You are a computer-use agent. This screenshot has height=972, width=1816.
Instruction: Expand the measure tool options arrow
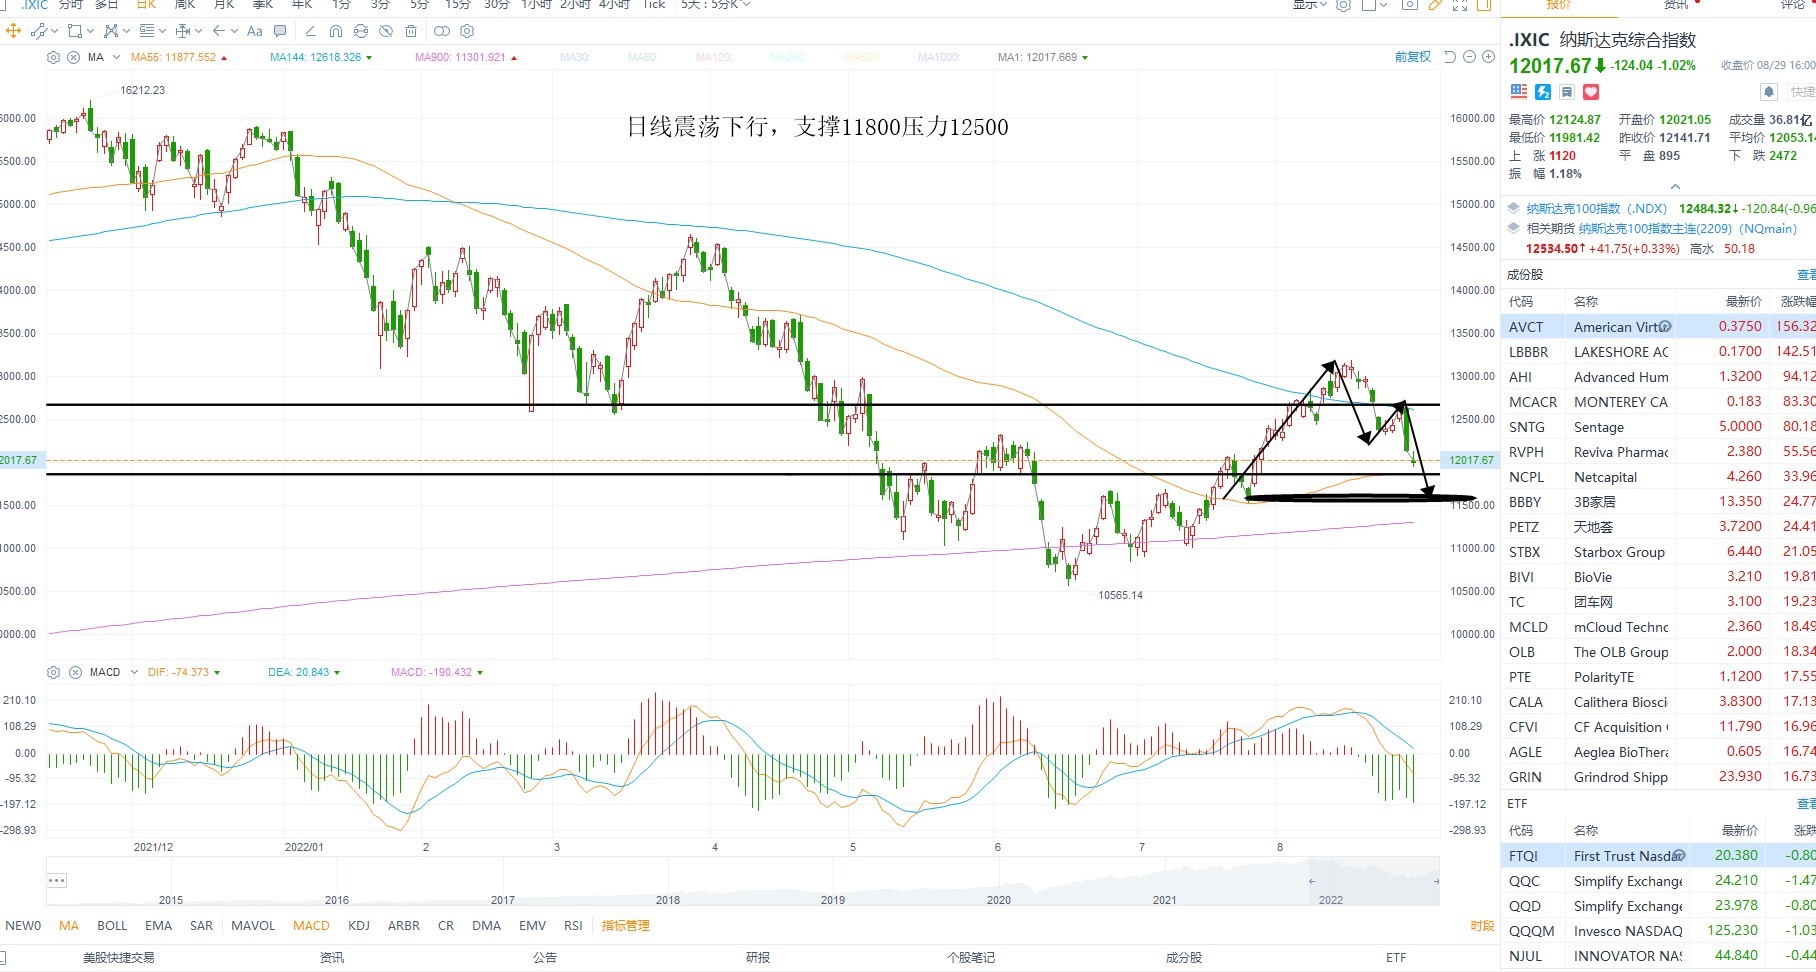199,31
